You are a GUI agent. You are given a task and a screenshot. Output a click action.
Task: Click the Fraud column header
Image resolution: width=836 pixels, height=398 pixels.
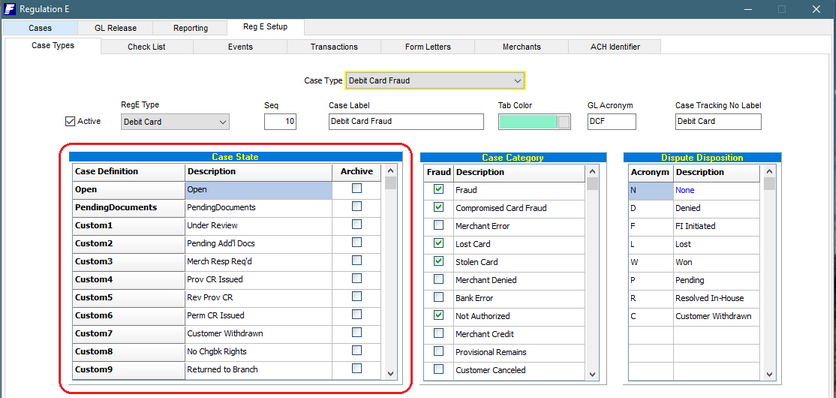tap(439, 172)
